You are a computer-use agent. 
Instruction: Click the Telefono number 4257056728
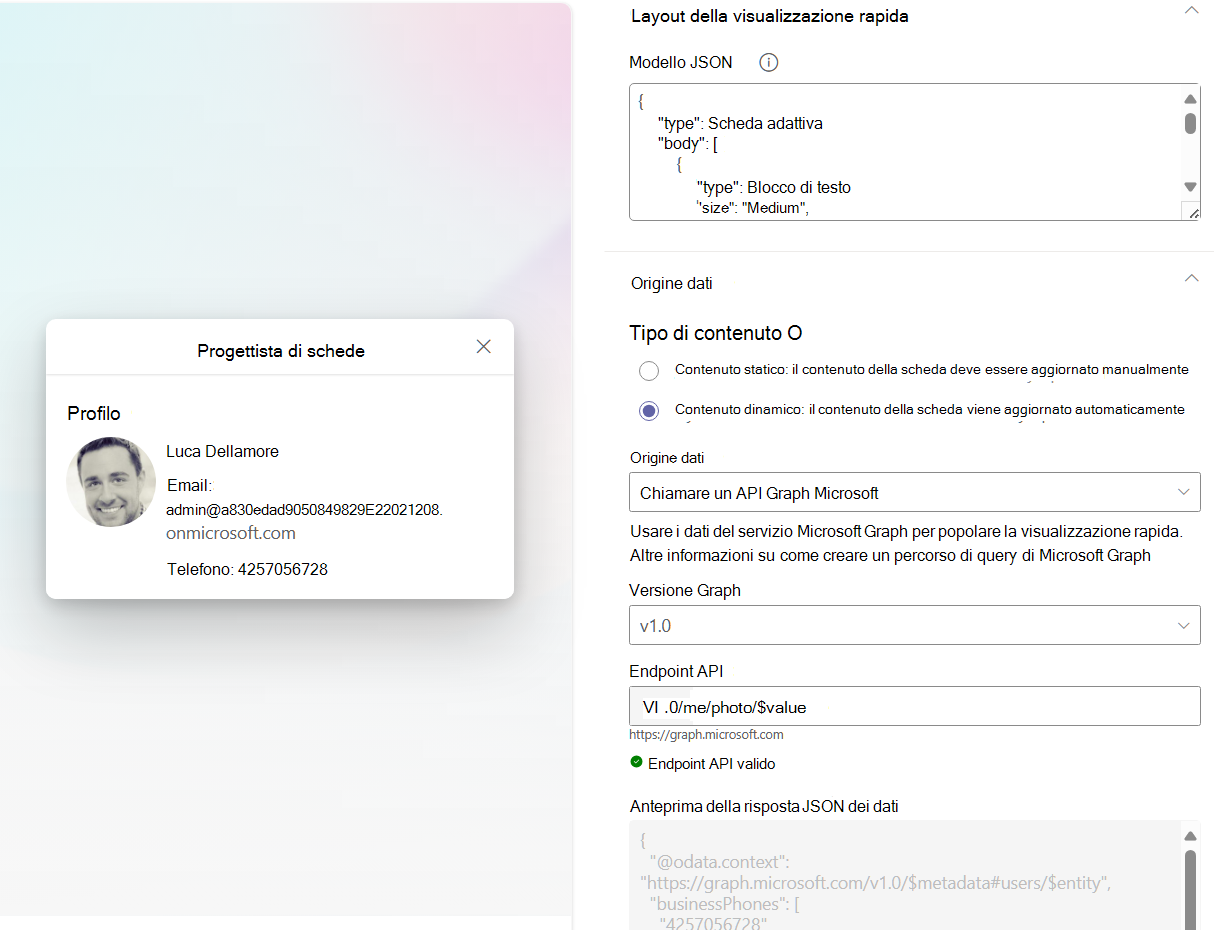point(282,570)
